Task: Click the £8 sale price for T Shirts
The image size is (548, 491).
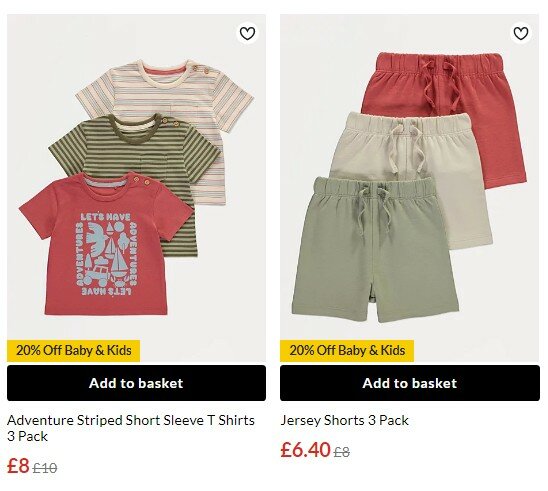Action: [18, 466]
